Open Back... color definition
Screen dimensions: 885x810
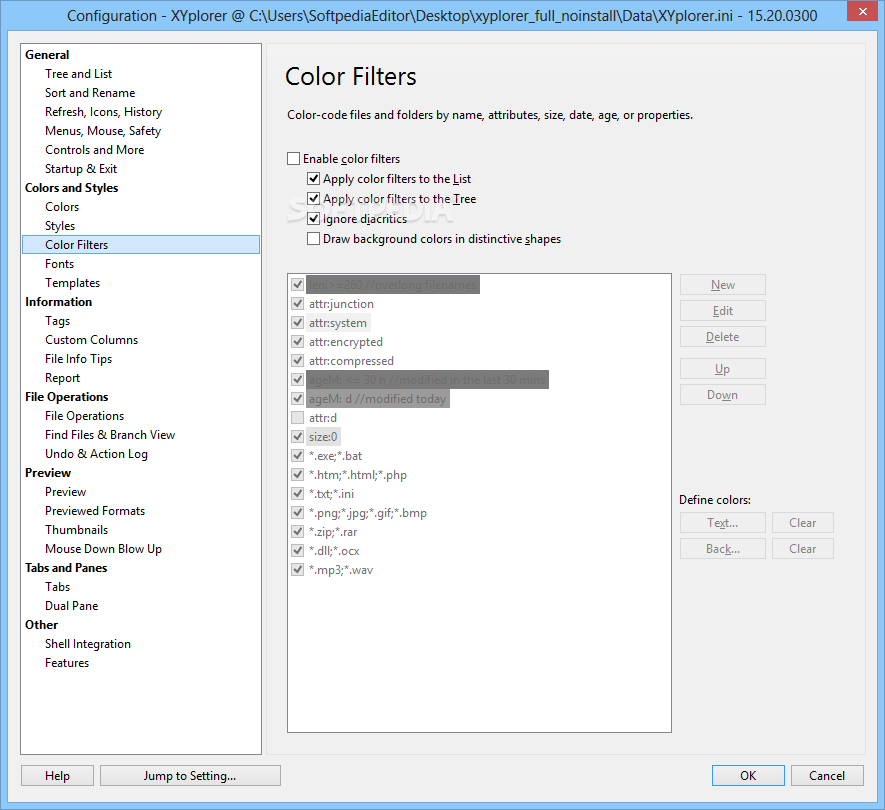[722, 549]
